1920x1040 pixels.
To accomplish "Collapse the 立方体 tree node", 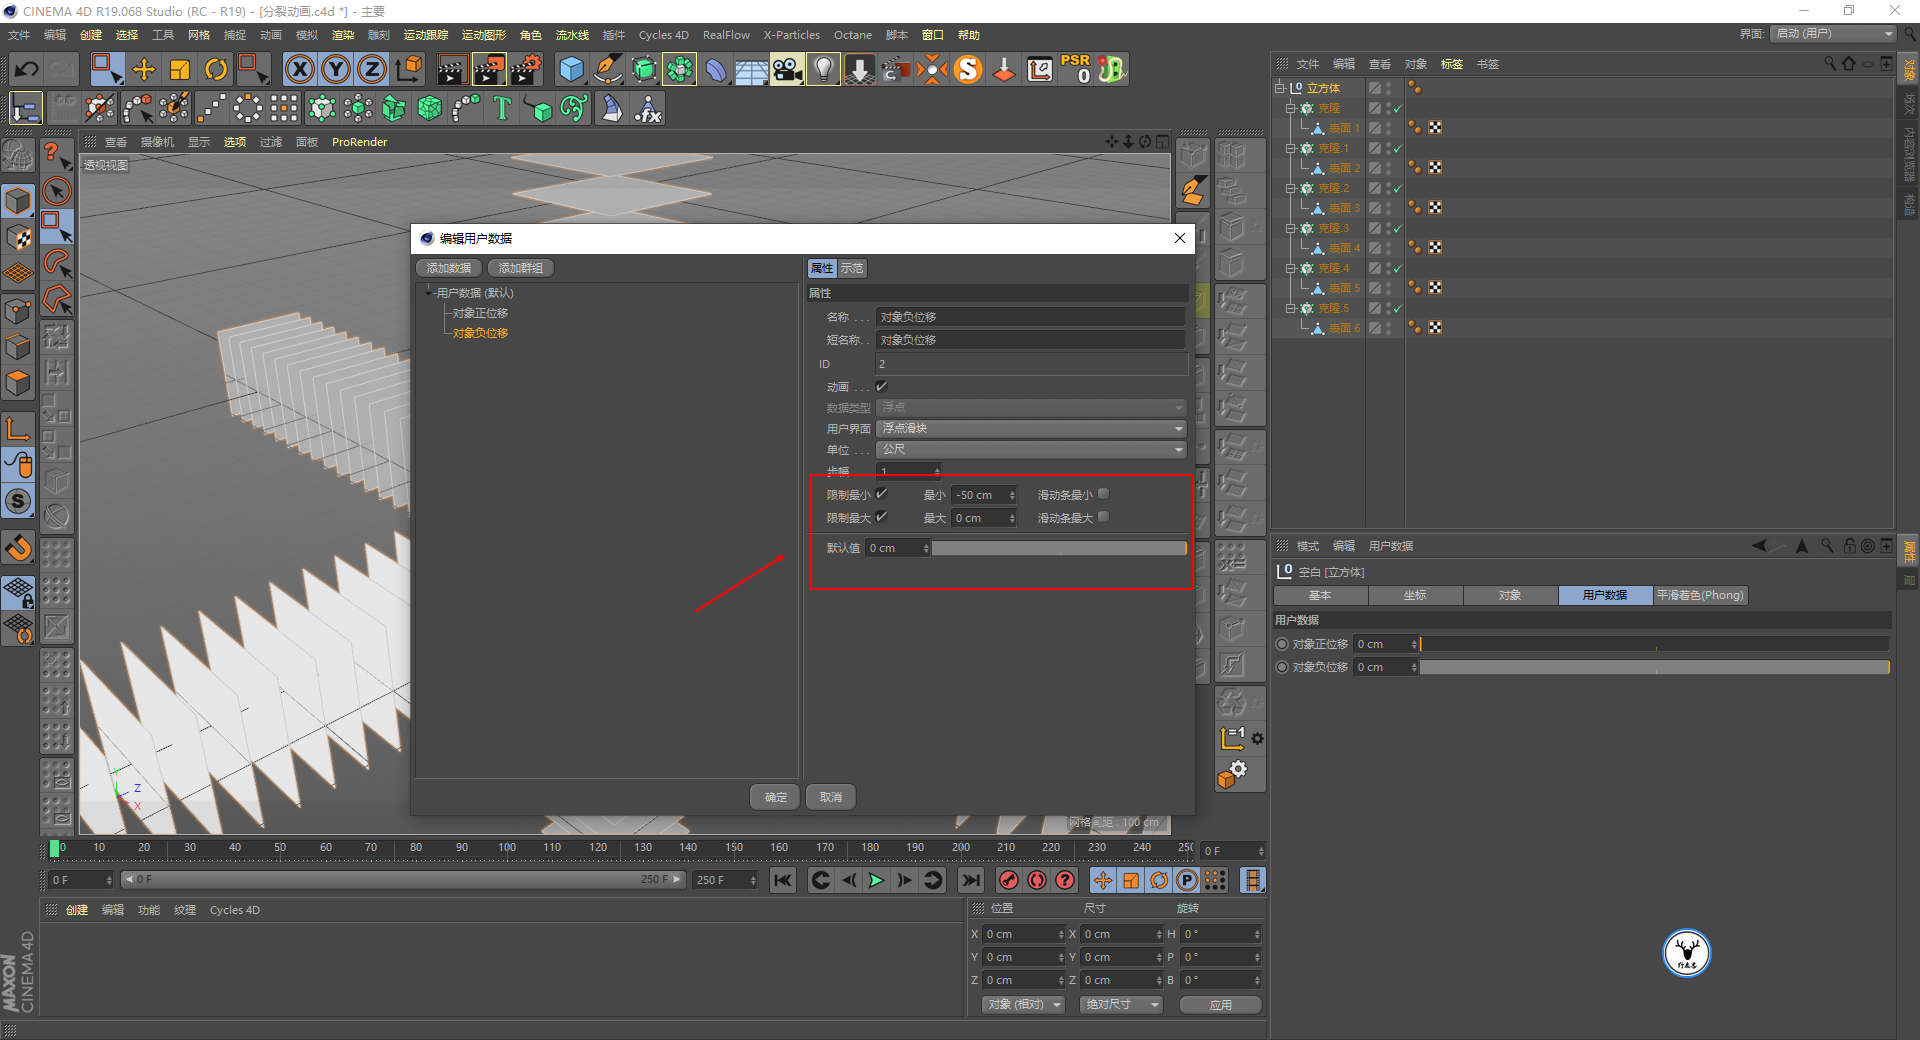I will [x=1279, y=88].
